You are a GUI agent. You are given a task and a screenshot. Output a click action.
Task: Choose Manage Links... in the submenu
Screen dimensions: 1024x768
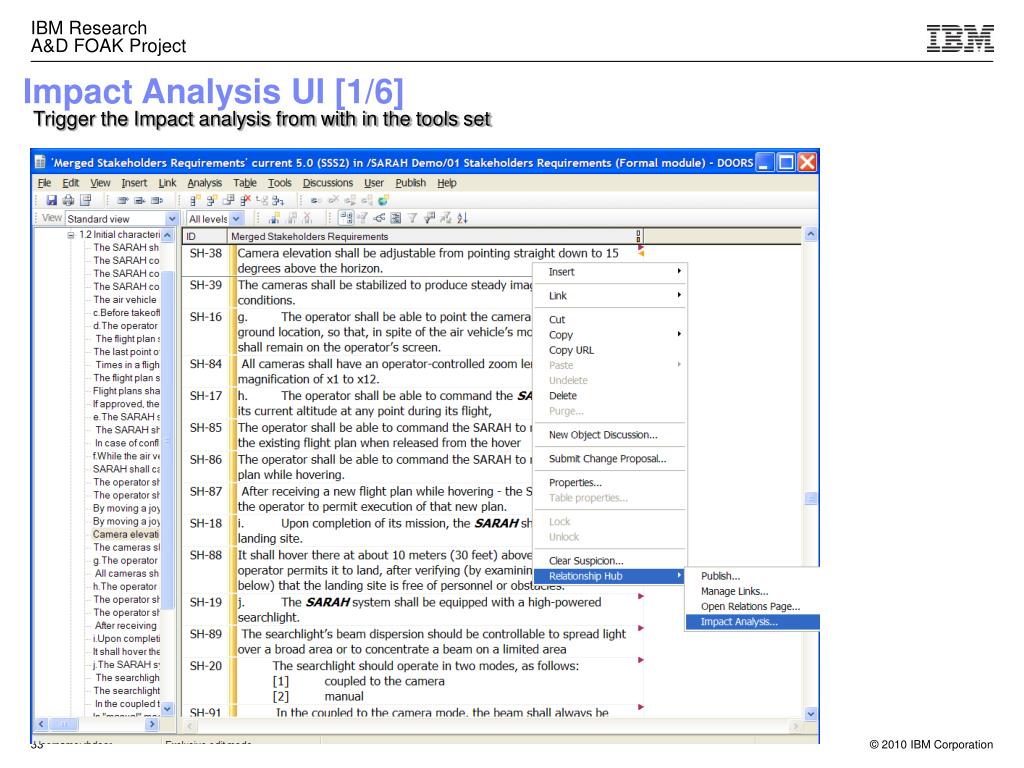(752, 591)
